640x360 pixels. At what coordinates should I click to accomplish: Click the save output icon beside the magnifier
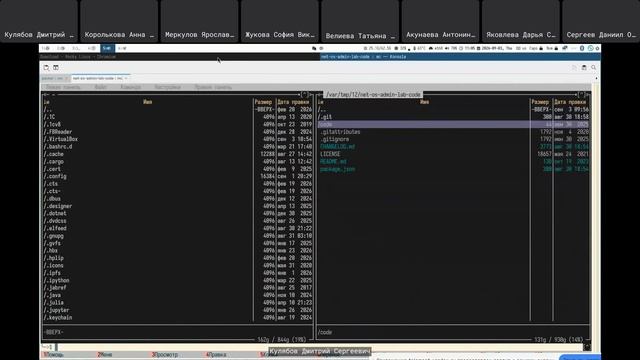click(584, 68)
